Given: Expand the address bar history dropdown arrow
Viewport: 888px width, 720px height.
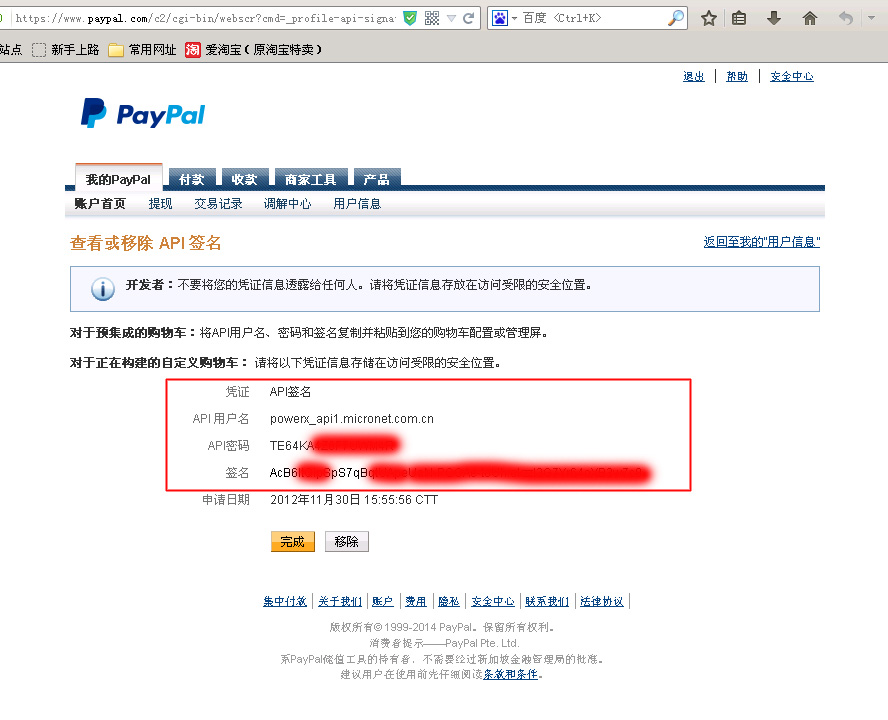Looking at the screenshot, I should point(451,18).
